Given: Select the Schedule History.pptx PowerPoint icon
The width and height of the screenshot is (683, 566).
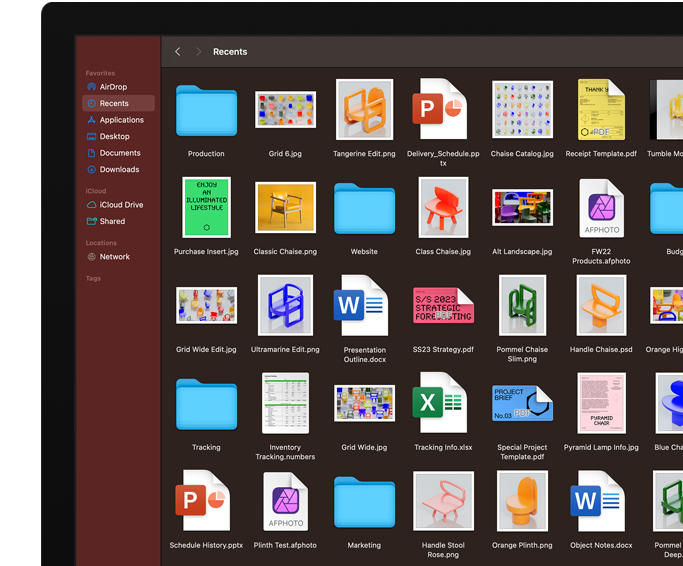Looking at the screenshot, I should [203, 500].
